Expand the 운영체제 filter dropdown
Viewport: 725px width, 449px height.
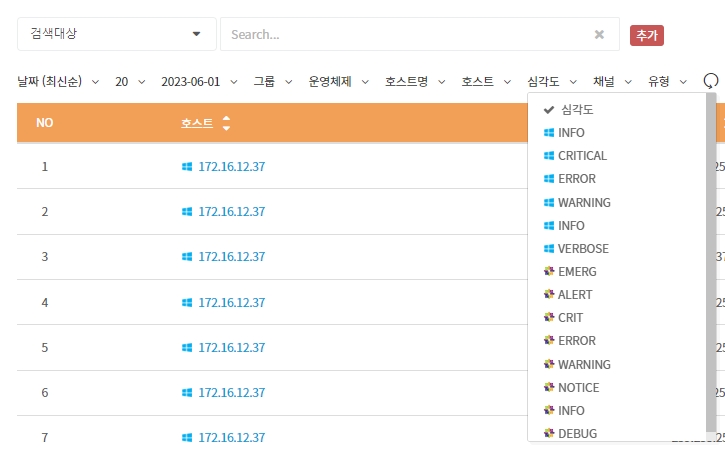[338, 81]
